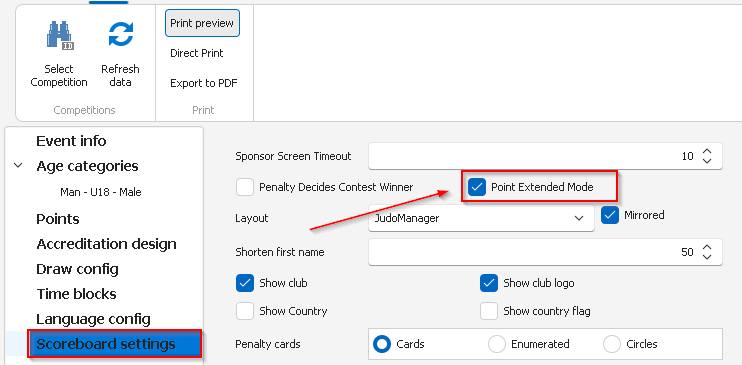Enable the Show country flag checkbox
The width and height of the screenshot is (742, 365).
(489, 311)
